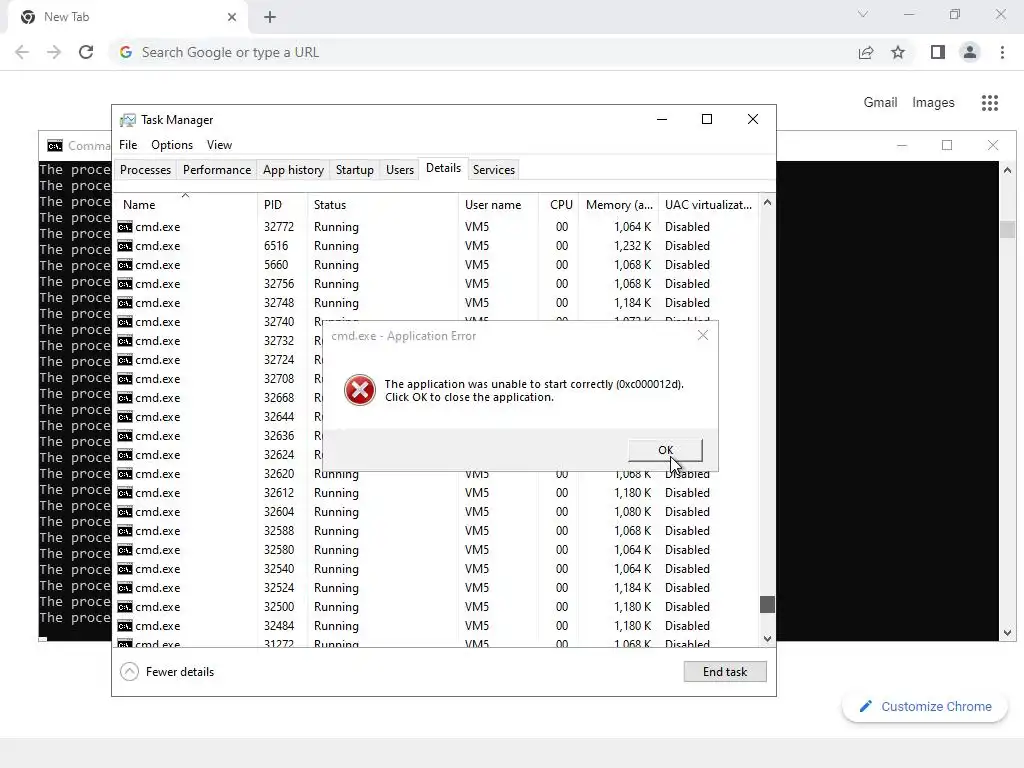Image resolution: width=1024 pixels, height=768 pixels.
Task: Open Chrome side panel icon
Action: (x=938, y=52)
